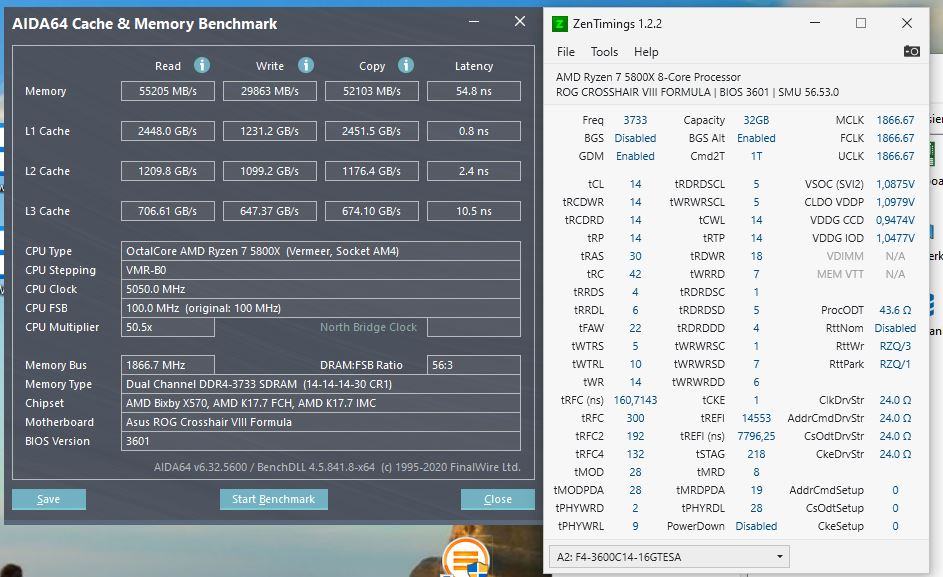Click the RttNom Disabled value
The height and width of the screenshot is (577, 943).
click(895, 328)
